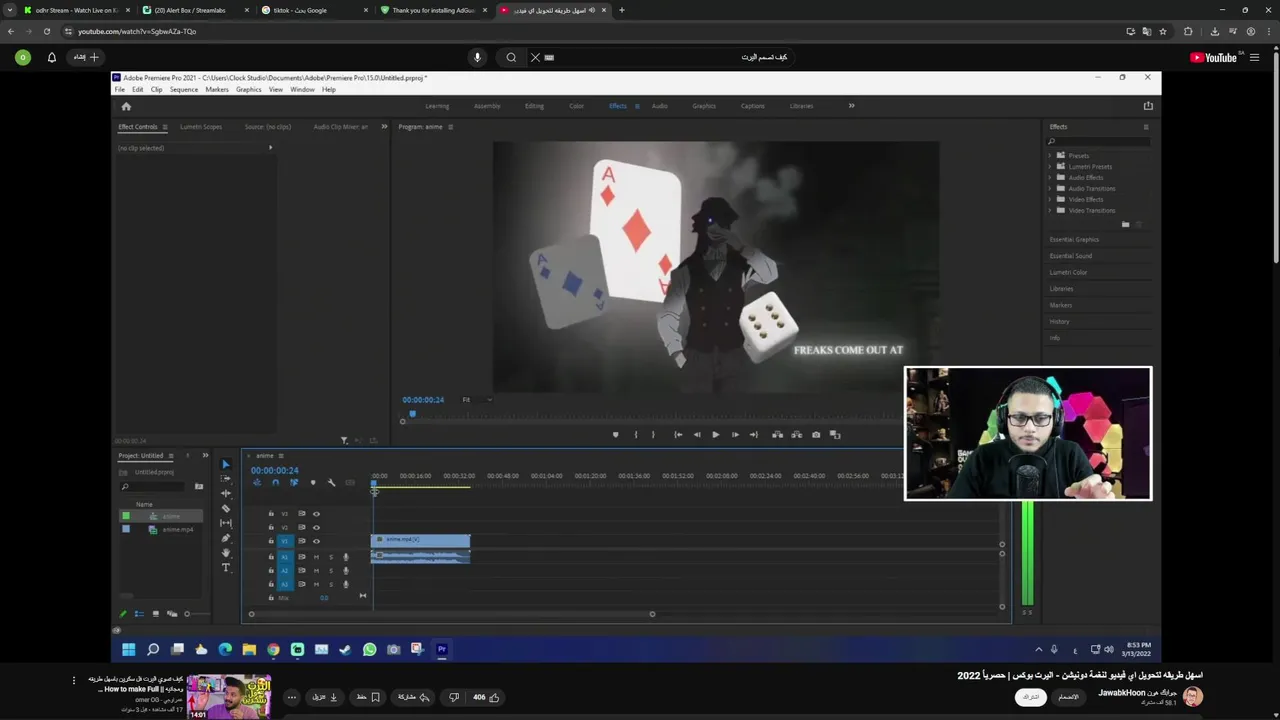This screenshot has height=720, width=1280.
Task: Select the Hand tool
Action: [x=225, y=553]
